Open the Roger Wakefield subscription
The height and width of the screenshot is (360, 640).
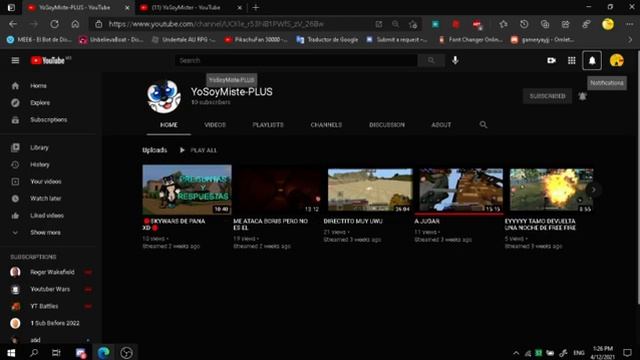pyautogui.click(x=51, y=272)
